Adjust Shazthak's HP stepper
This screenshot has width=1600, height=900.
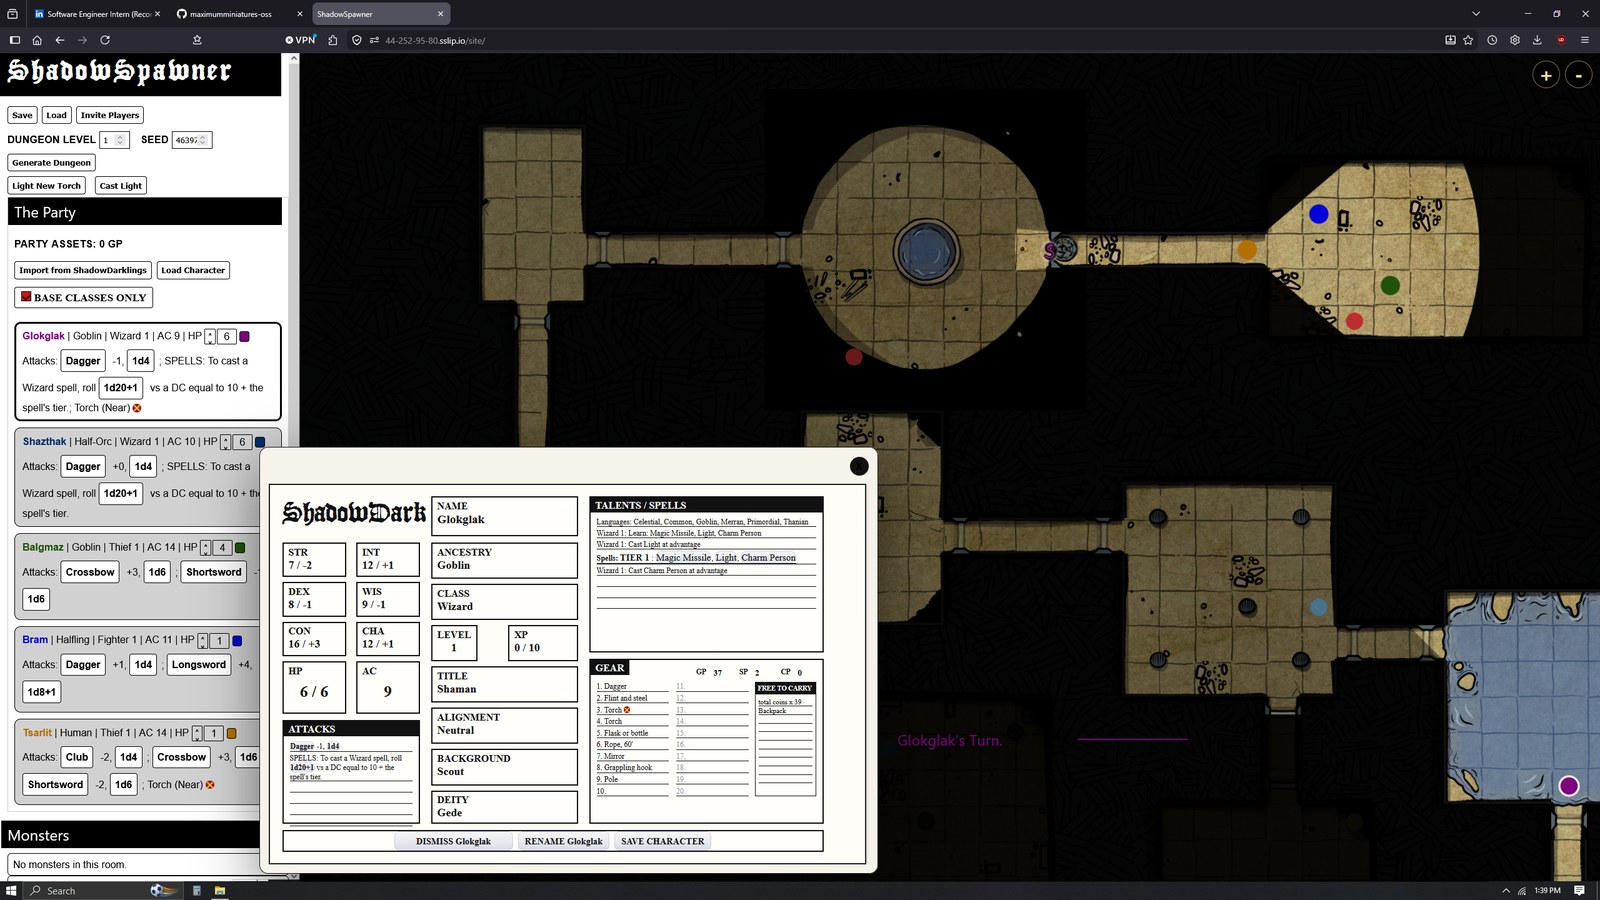click(225, 442)
